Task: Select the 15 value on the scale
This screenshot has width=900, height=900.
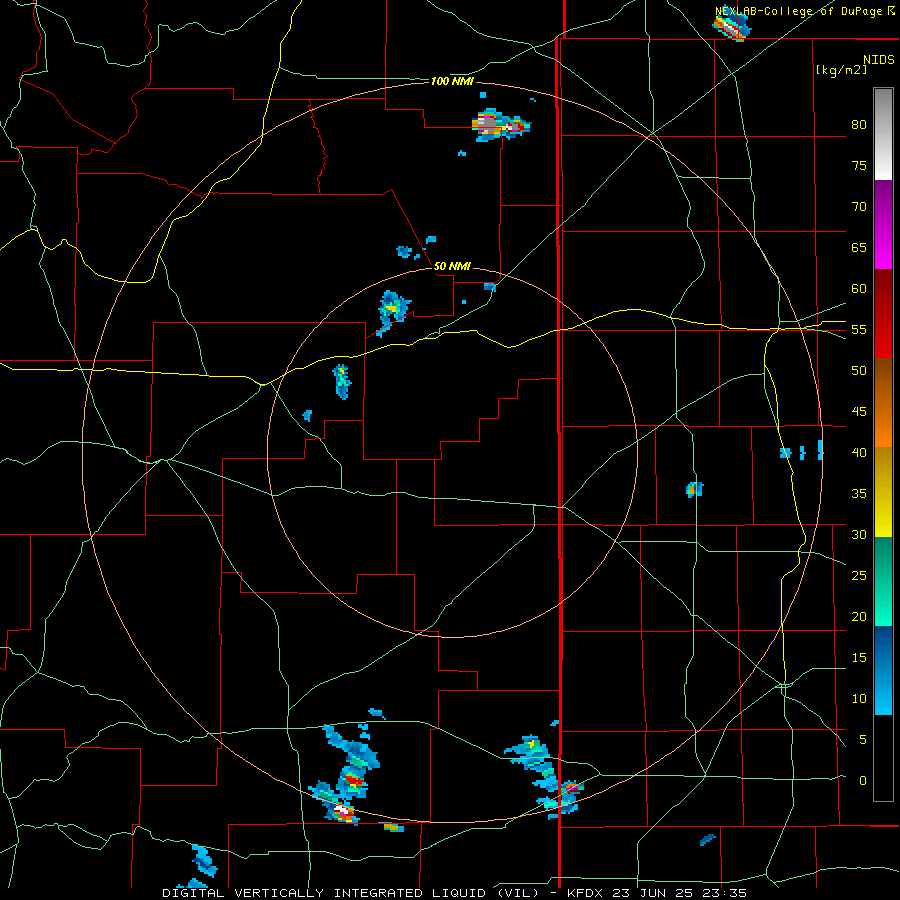Action: click(859, 658)
